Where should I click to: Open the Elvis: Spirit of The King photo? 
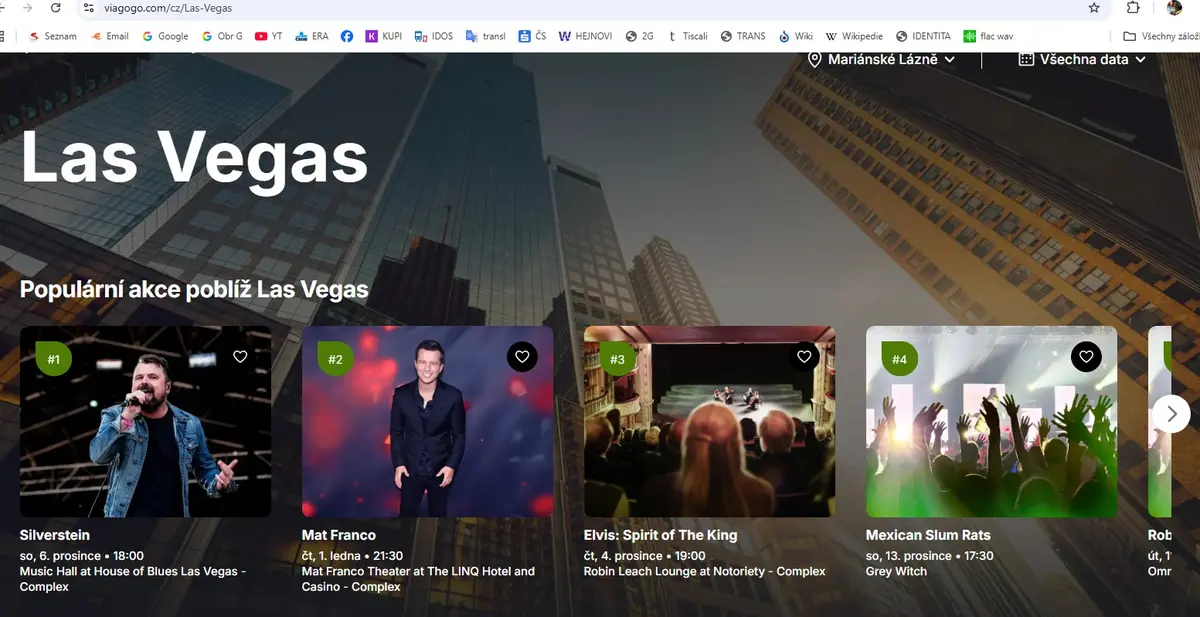[709, 421]
